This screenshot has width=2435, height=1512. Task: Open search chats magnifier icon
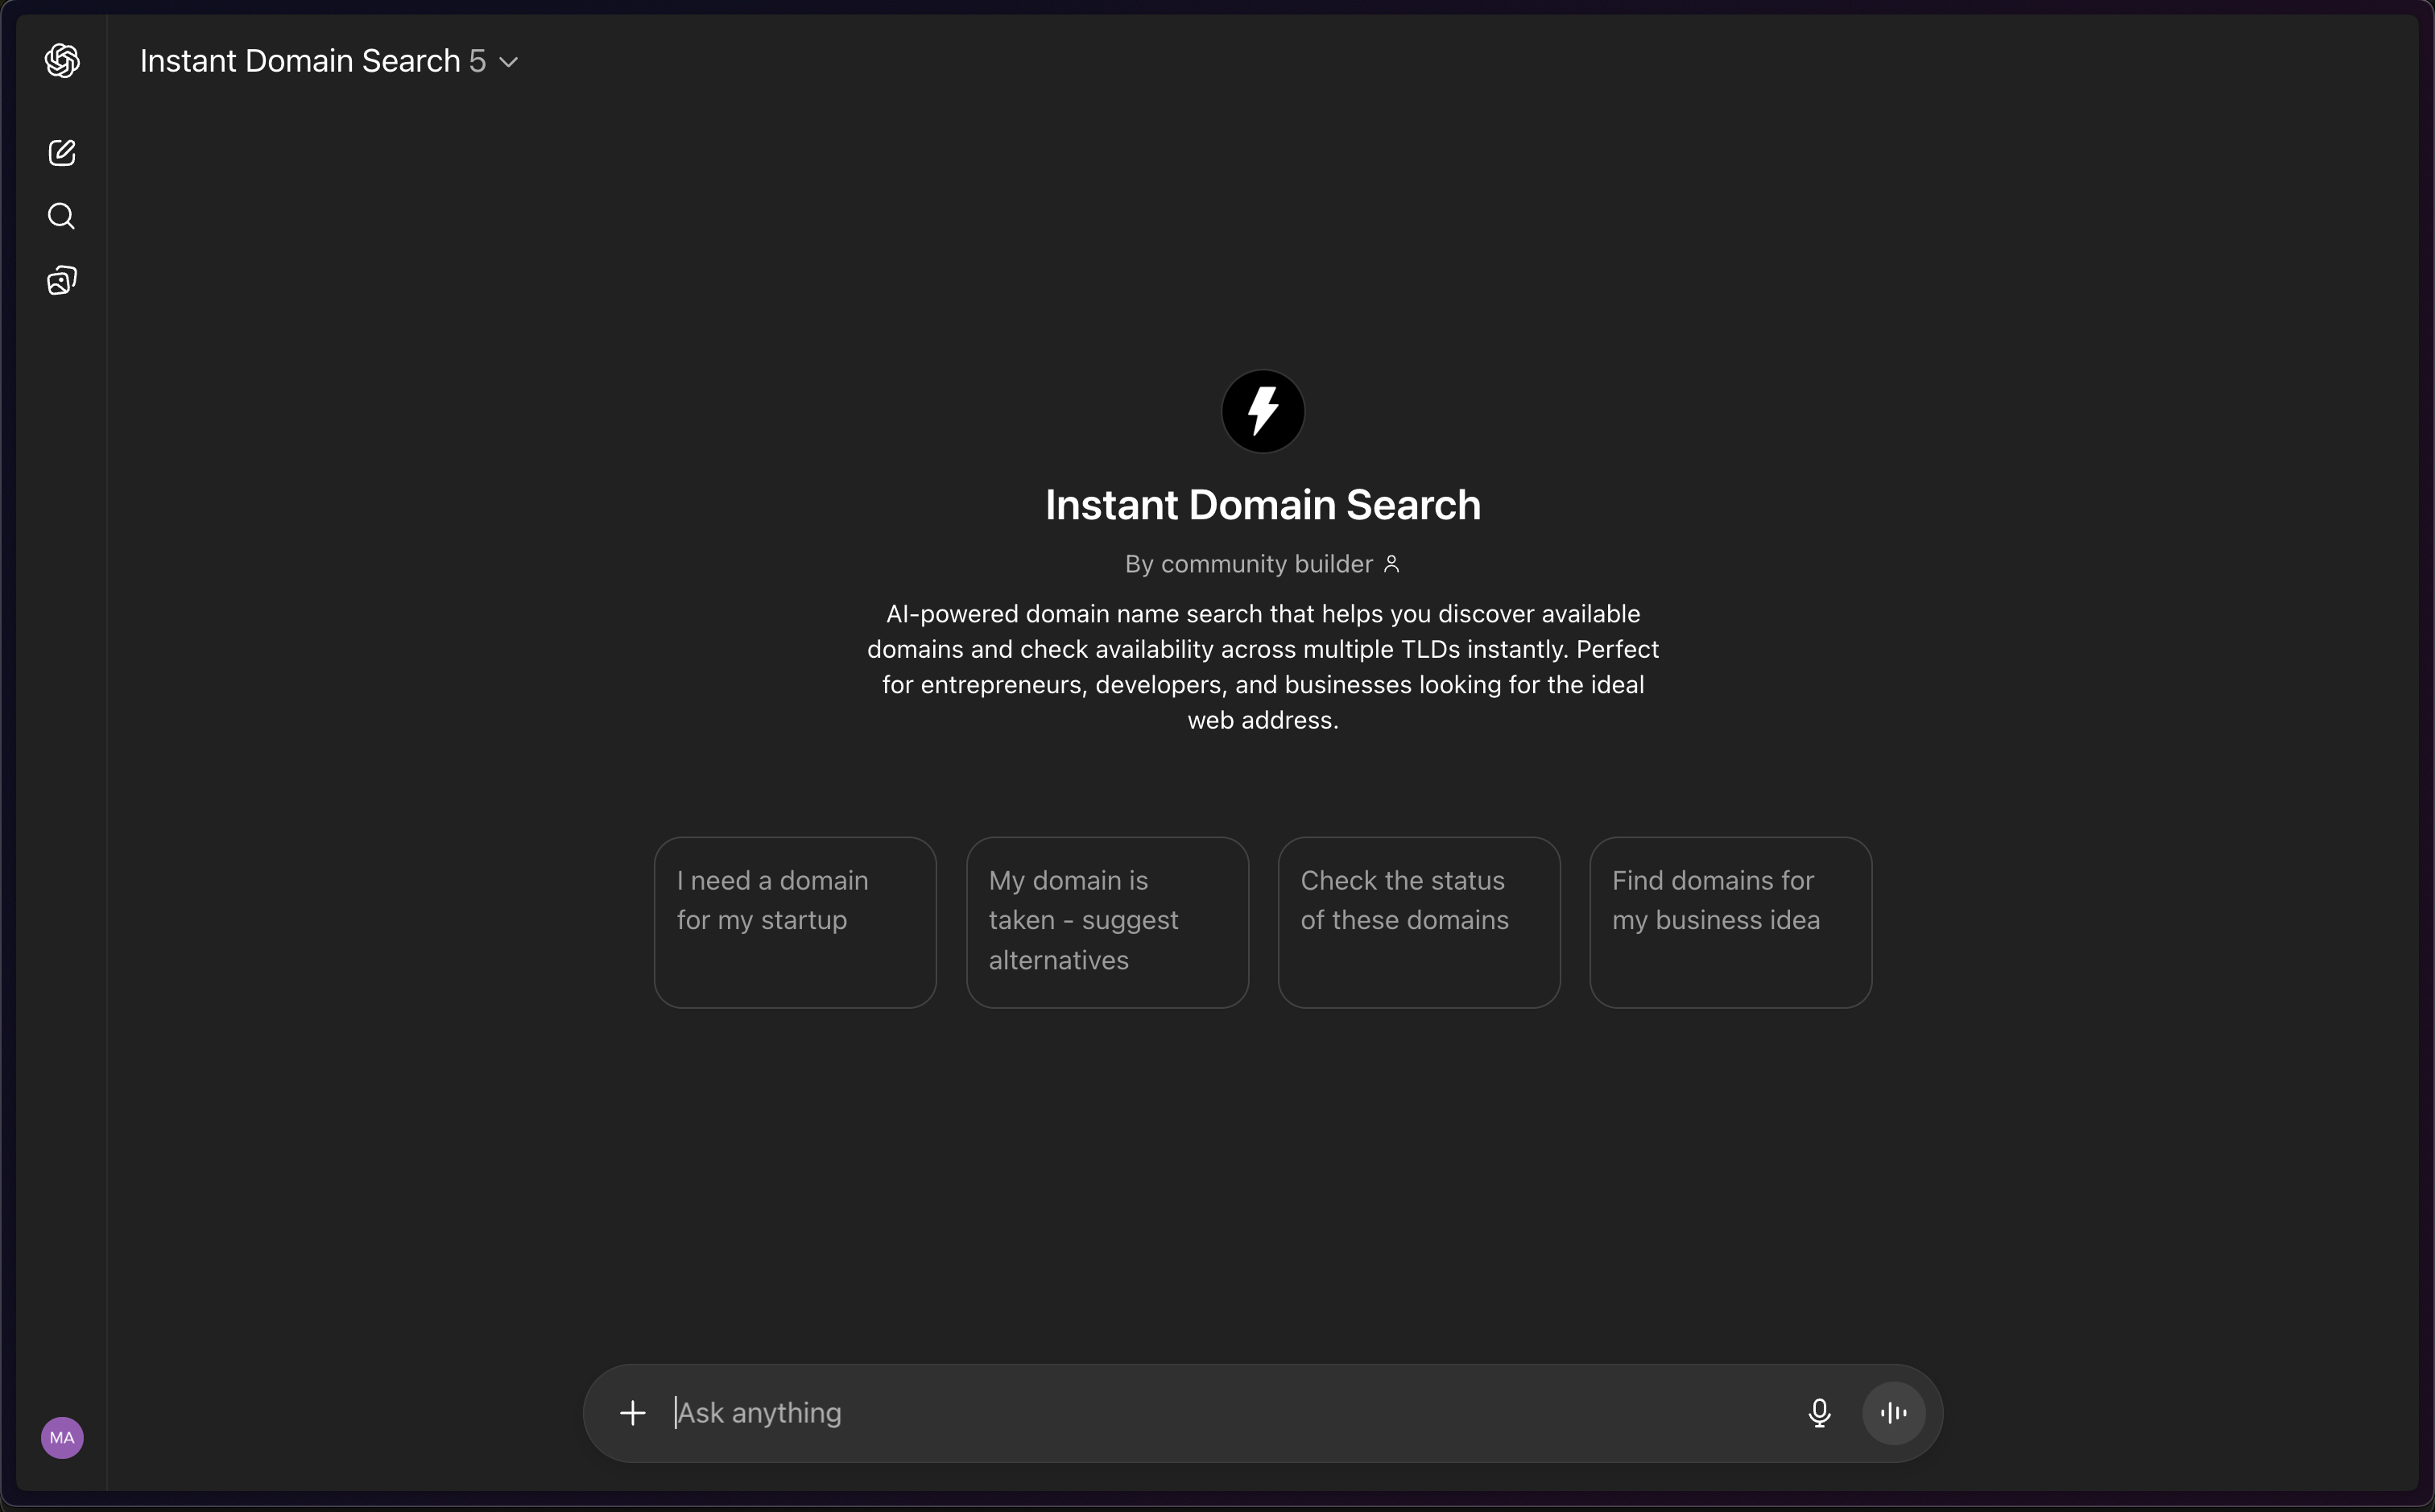(62, 216)
